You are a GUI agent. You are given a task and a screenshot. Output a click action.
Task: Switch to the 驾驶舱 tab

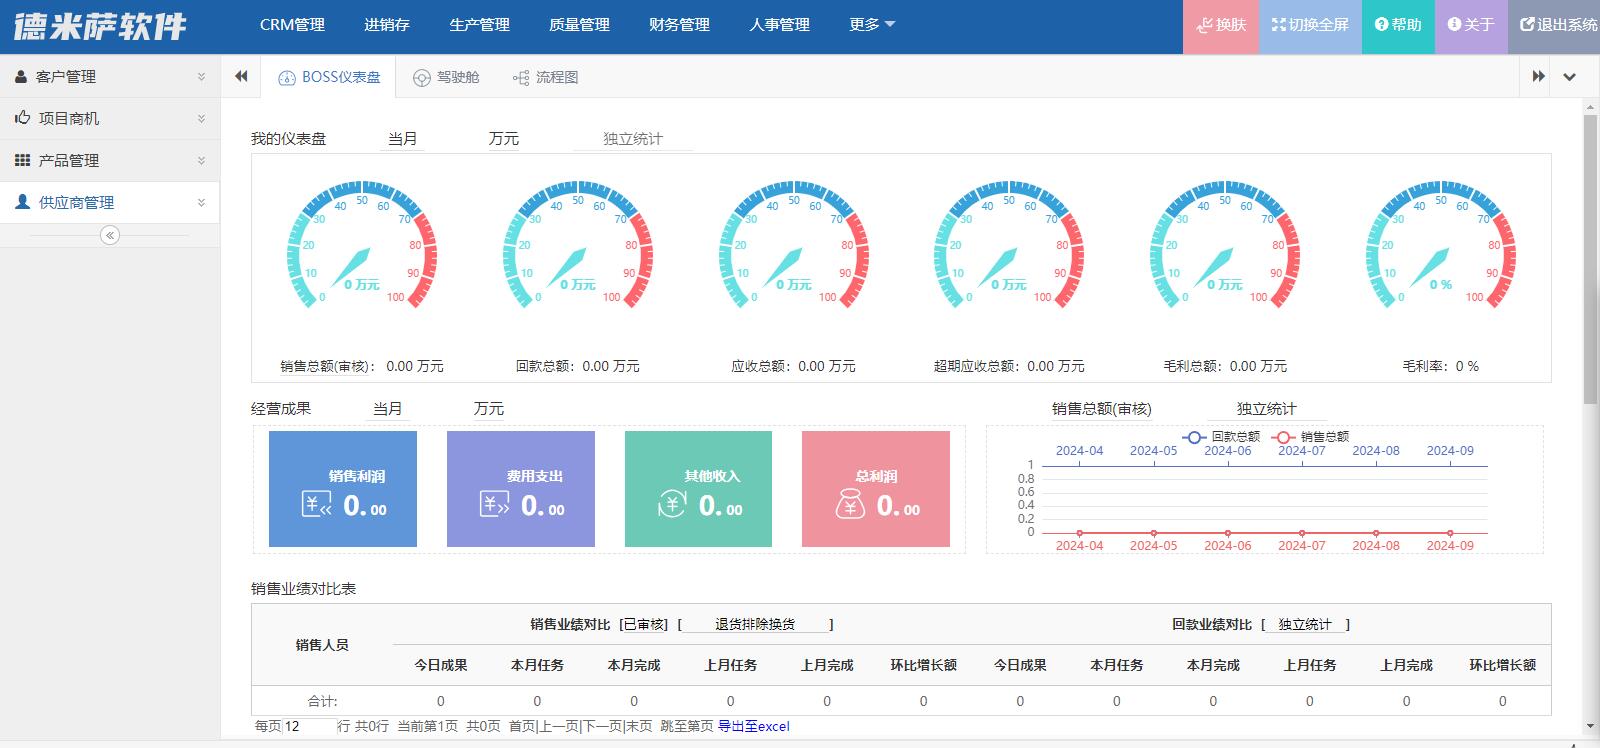pyautogui.click(x=447, y=77)
